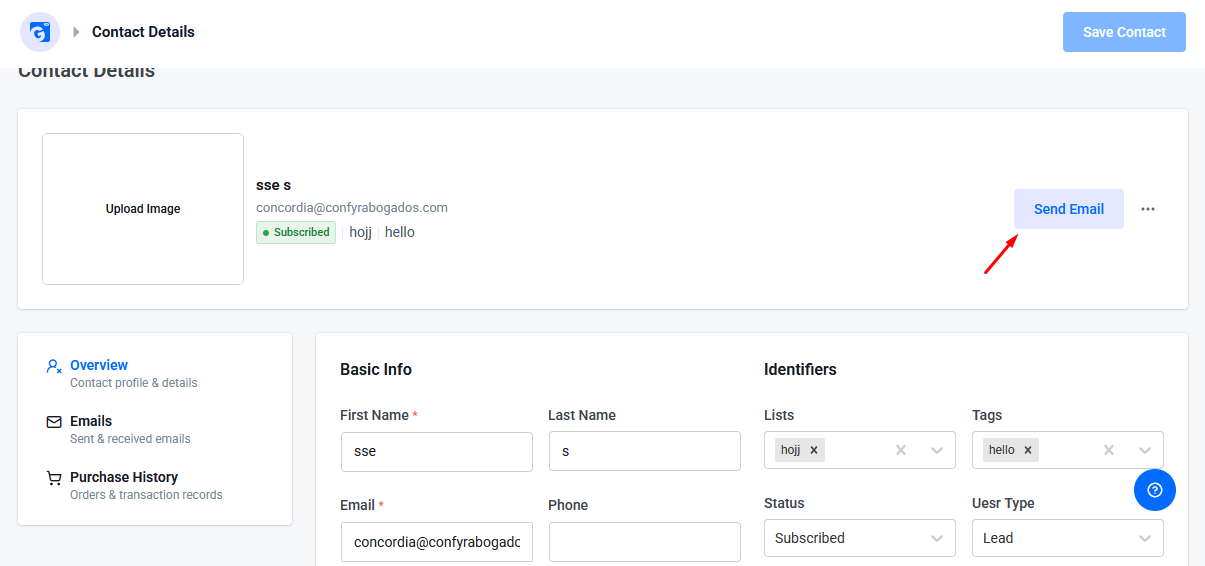The width and height of the screenshot is (1205, 566).
Task: Open the User Type dropdown showing Lead
Action: (1068, 538)
